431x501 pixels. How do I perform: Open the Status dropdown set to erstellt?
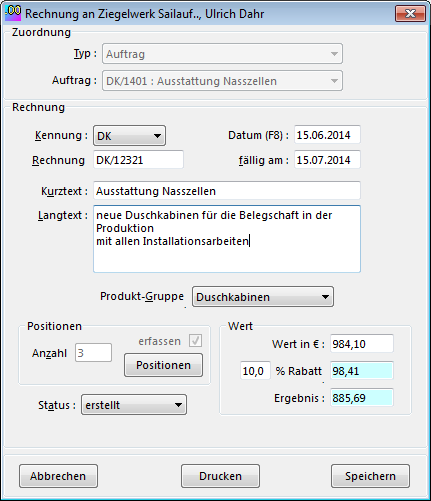point(134,405)
